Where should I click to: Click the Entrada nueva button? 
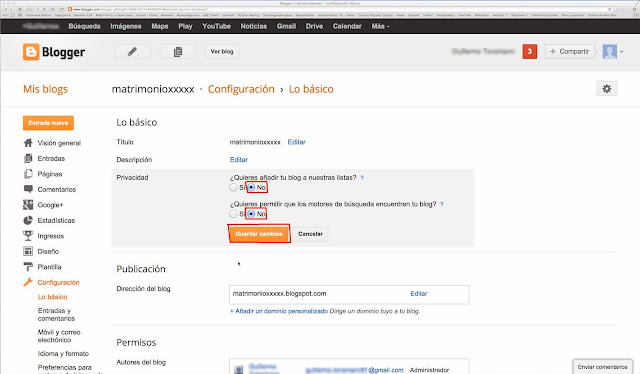(x=48, y=123)
